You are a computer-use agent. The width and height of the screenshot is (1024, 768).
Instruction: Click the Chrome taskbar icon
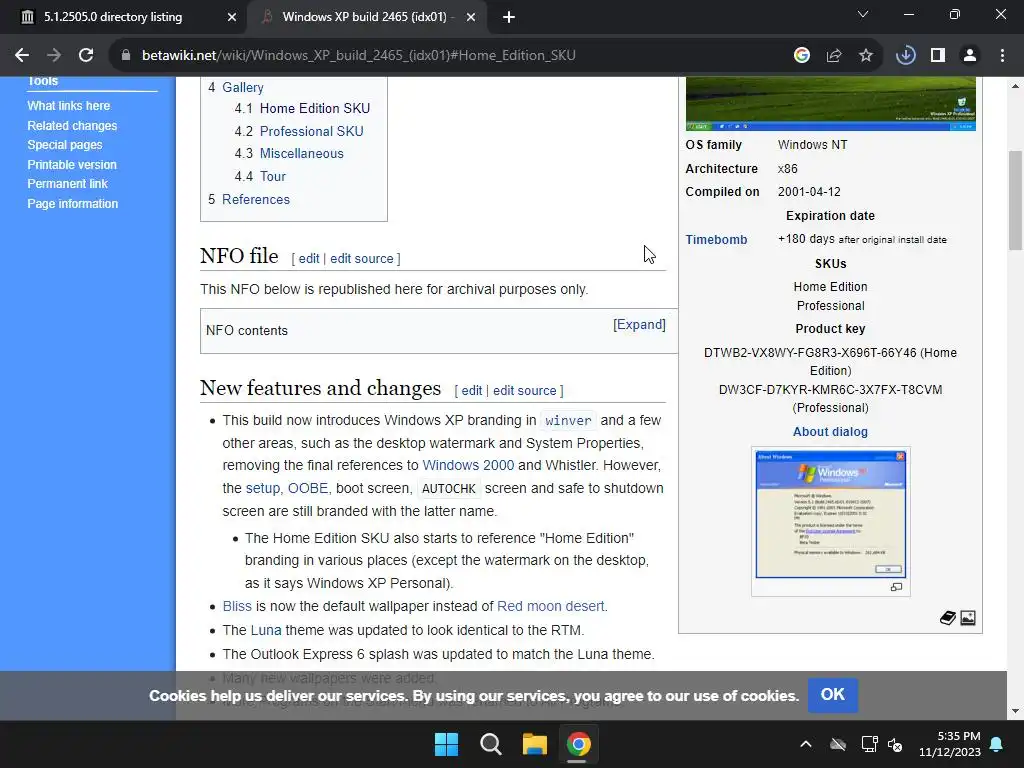coord(578,744)
